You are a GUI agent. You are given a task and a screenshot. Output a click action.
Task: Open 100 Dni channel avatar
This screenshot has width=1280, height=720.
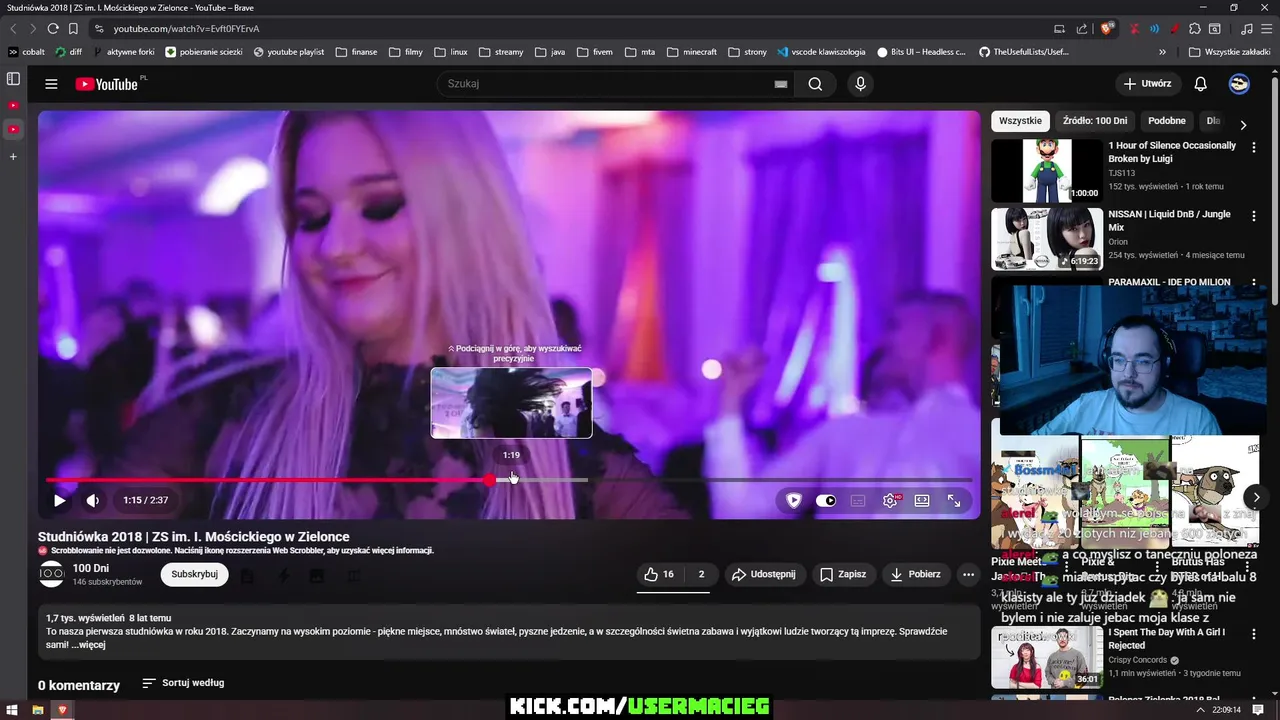coord(51,574)
